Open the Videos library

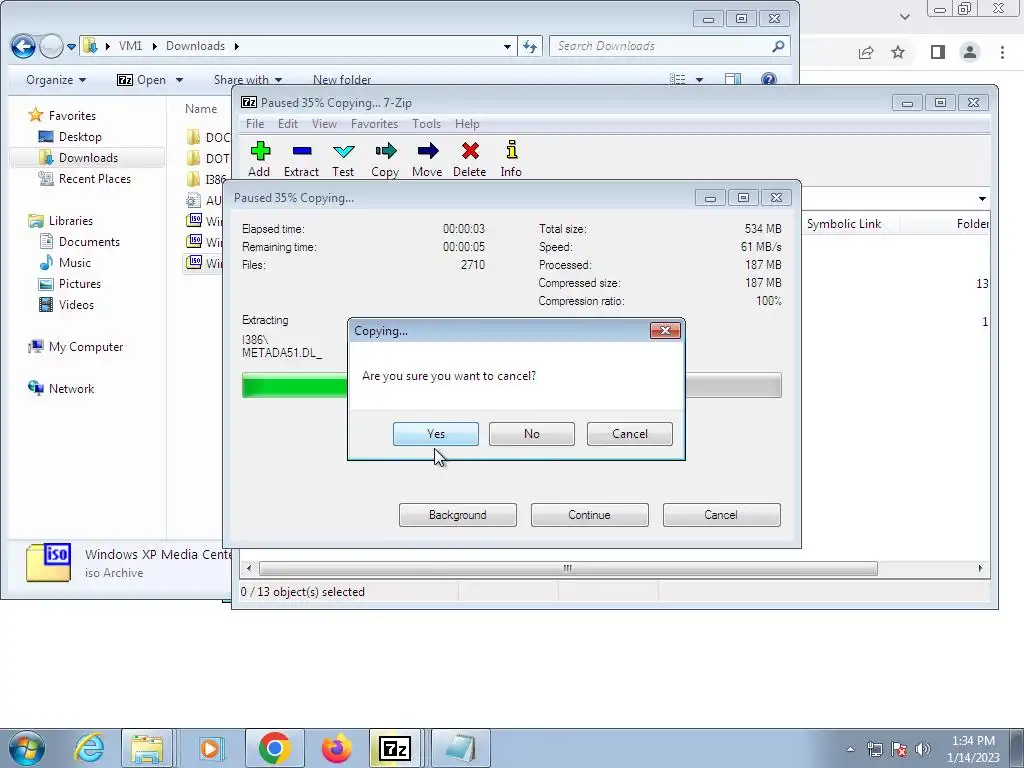[67, 304]
